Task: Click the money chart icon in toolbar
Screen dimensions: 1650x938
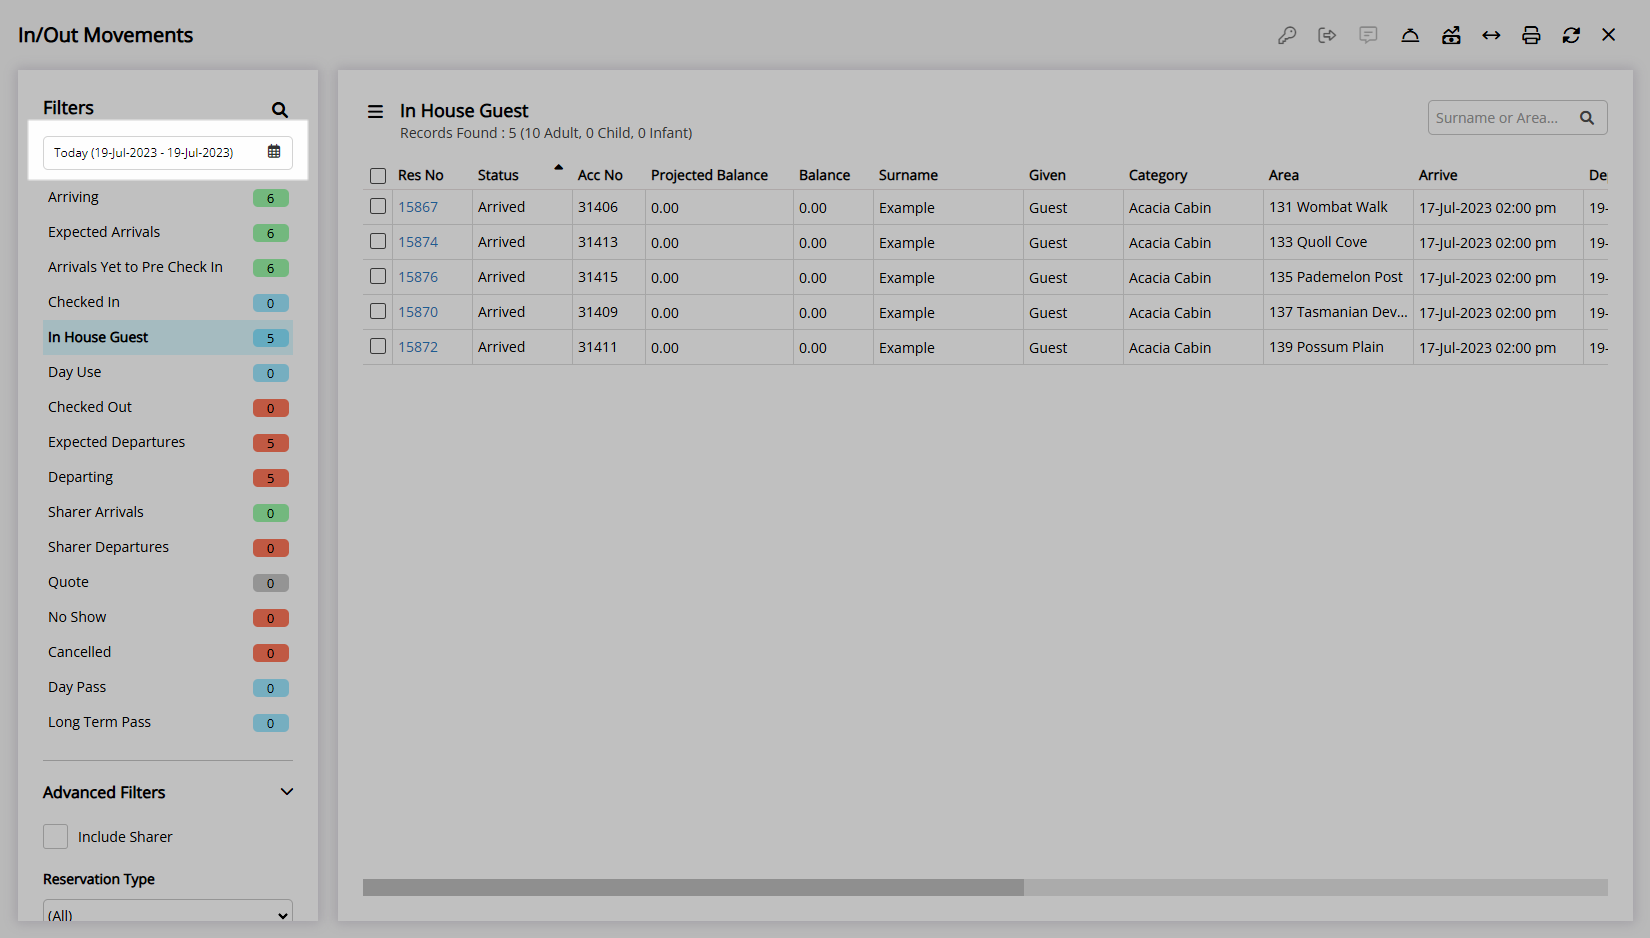Action: [1451, 36]
